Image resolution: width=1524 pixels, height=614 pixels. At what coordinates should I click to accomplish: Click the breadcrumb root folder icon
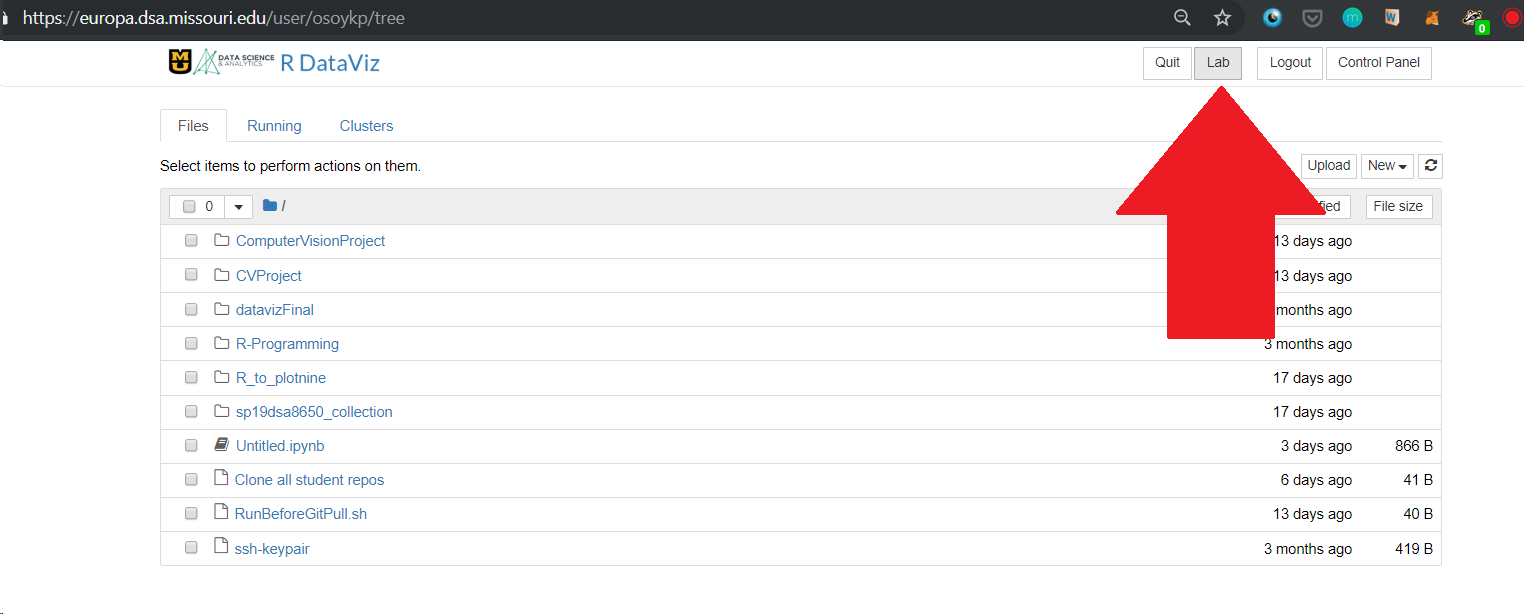click(x=270, y=206)
